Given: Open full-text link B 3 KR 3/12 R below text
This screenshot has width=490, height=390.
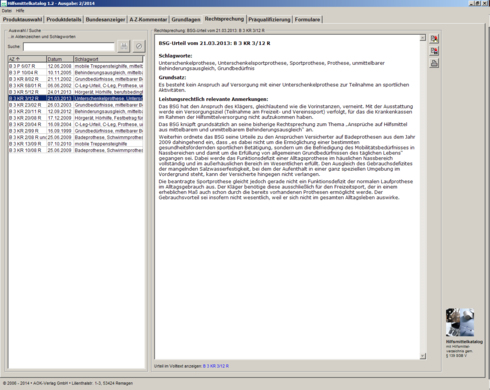Looking at the screenshot, I should 216,366.
